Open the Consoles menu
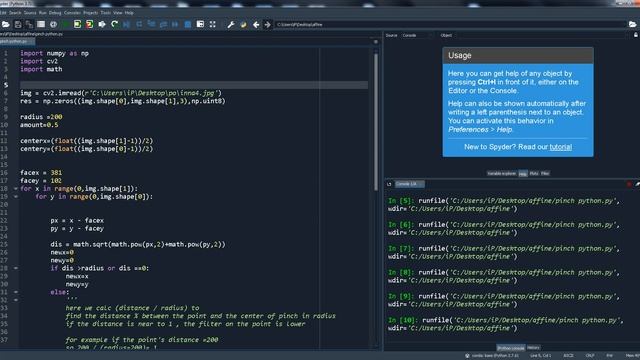This screenshot has width=640, height=360. (72, 13)
